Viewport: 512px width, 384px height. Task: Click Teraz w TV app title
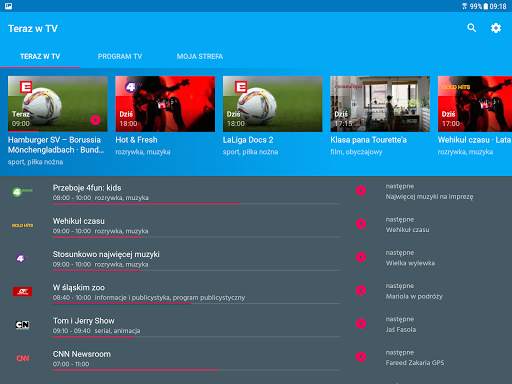33,28
